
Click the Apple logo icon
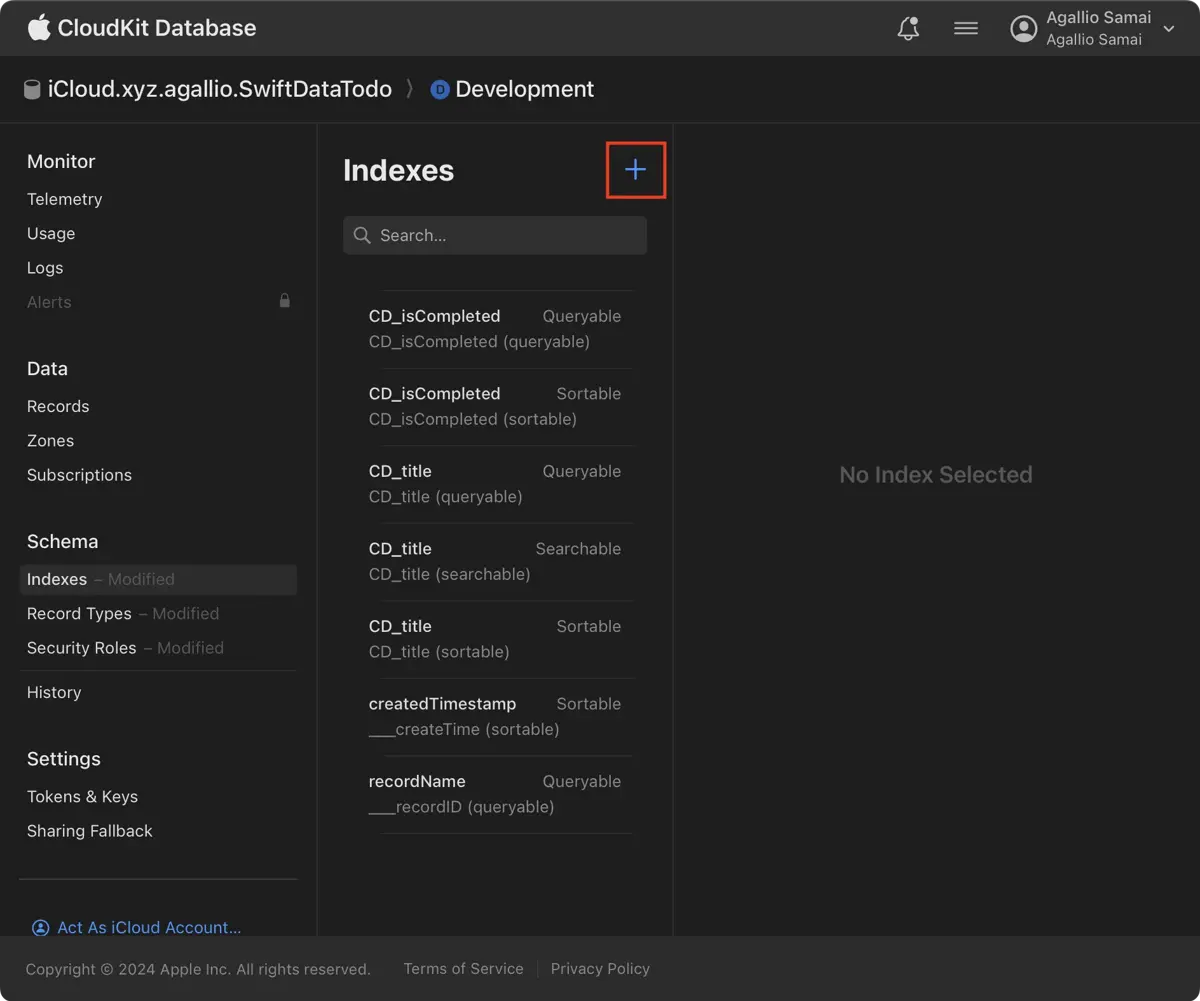click(39, 28)
